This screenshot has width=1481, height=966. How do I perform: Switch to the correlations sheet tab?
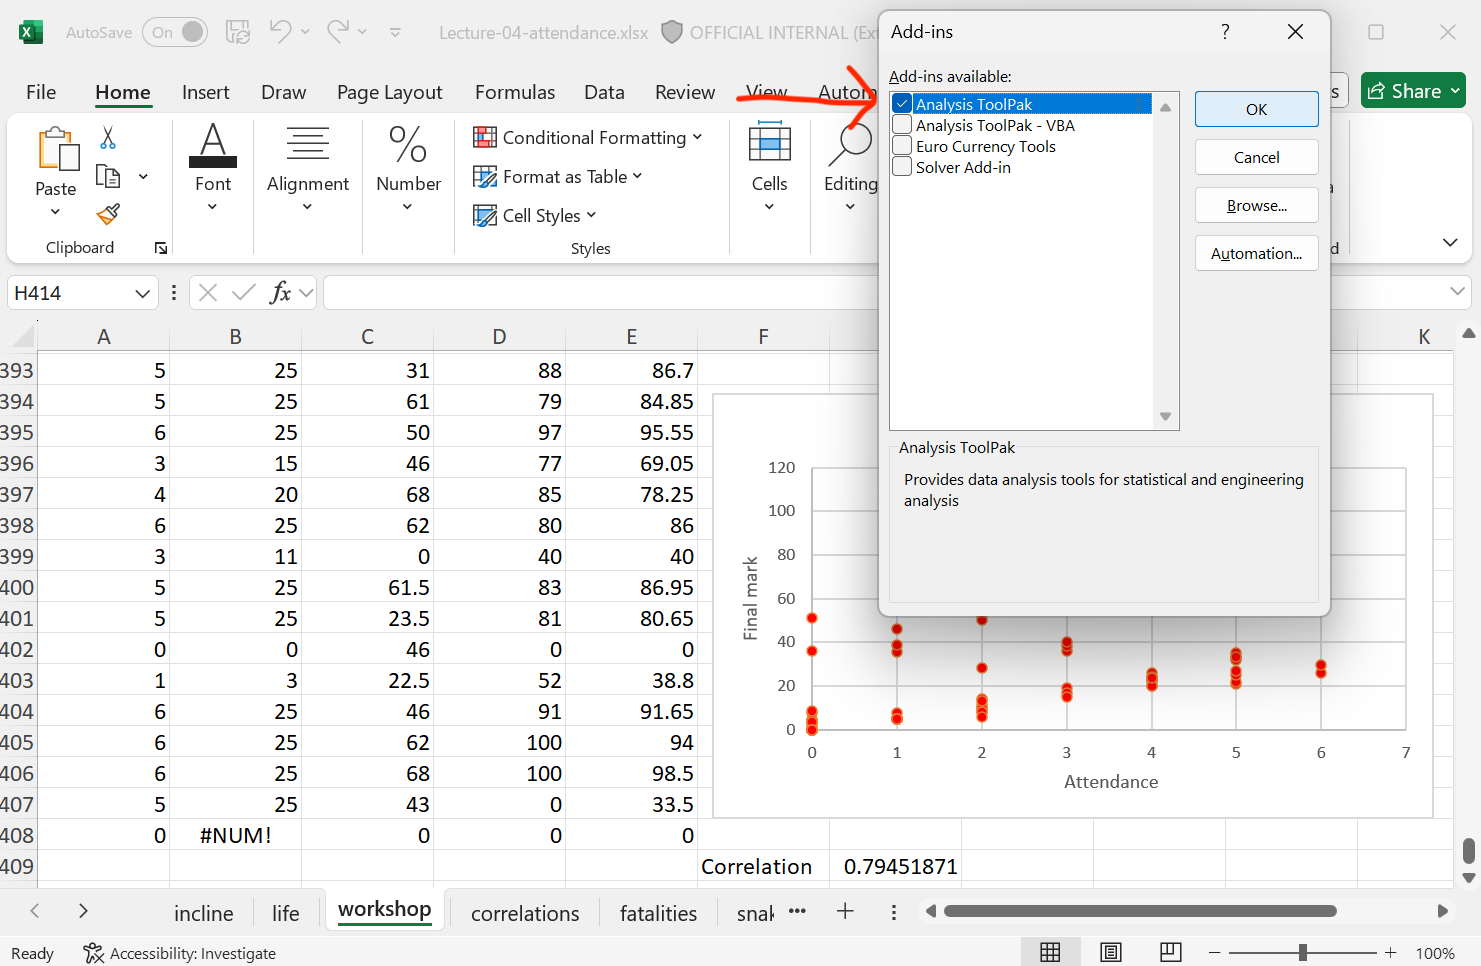(525, 913)
